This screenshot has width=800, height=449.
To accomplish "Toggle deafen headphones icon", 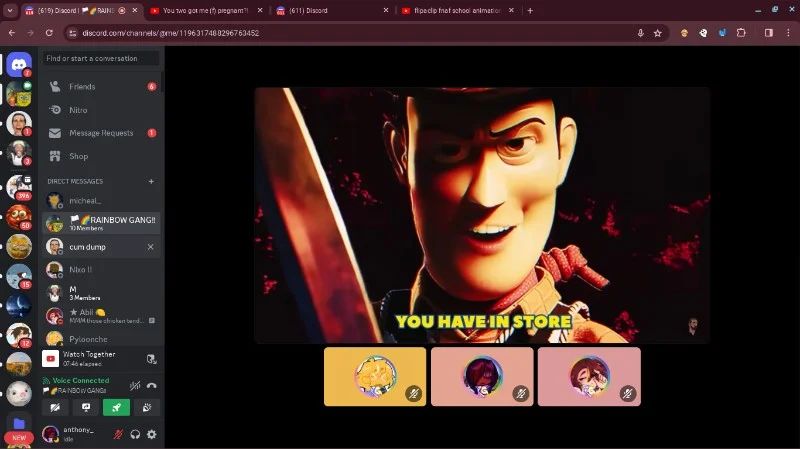I will 135,434.
